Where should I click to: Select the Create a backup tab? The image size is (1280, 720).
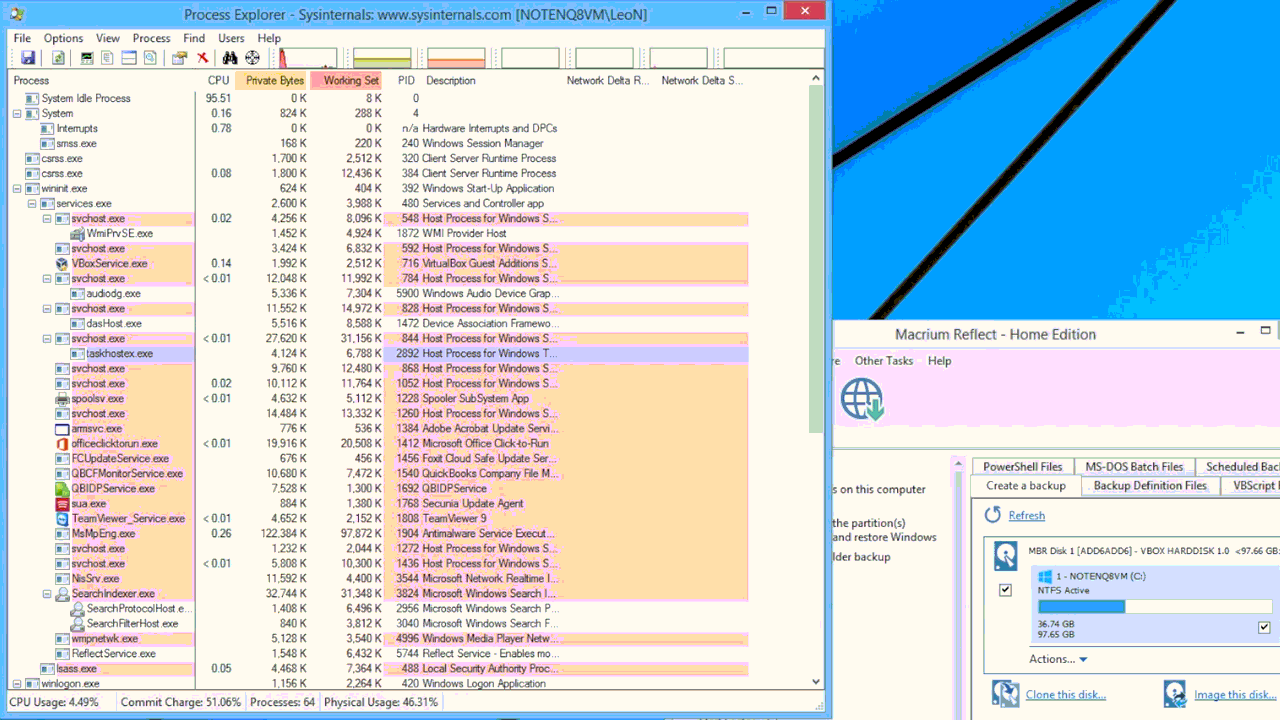(x=1026, y=486)
